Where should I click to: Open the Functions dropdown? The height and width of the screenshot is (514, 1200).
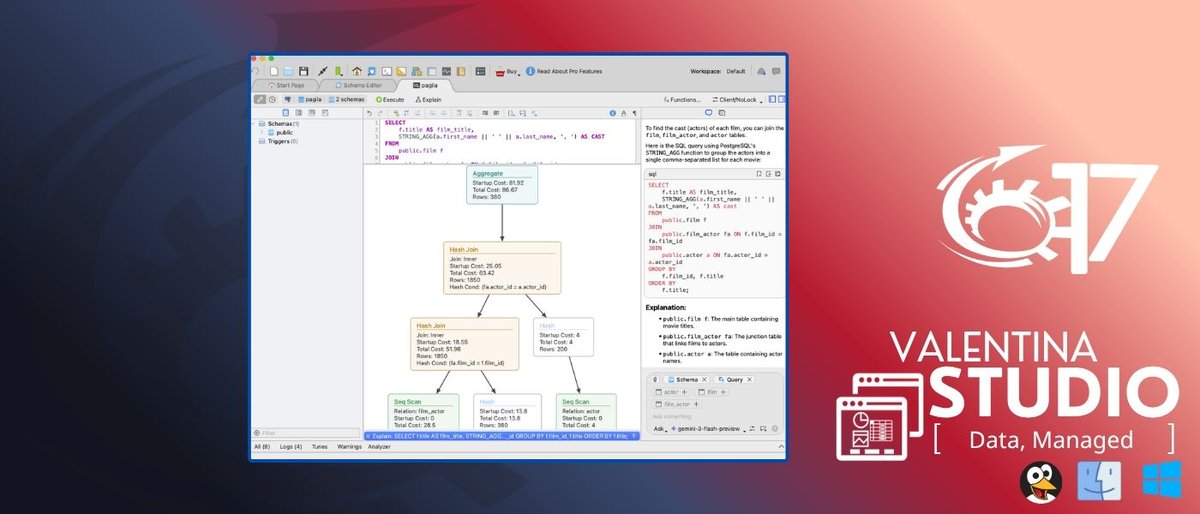(x=682, y=100)
